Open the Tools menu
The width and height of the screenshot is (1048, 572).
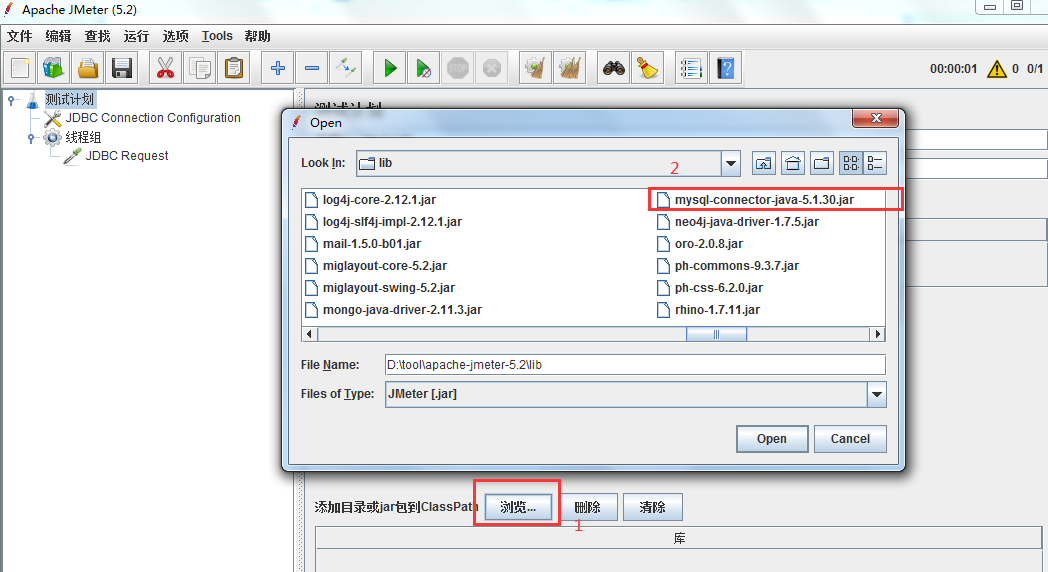click(x=217, y=36)
